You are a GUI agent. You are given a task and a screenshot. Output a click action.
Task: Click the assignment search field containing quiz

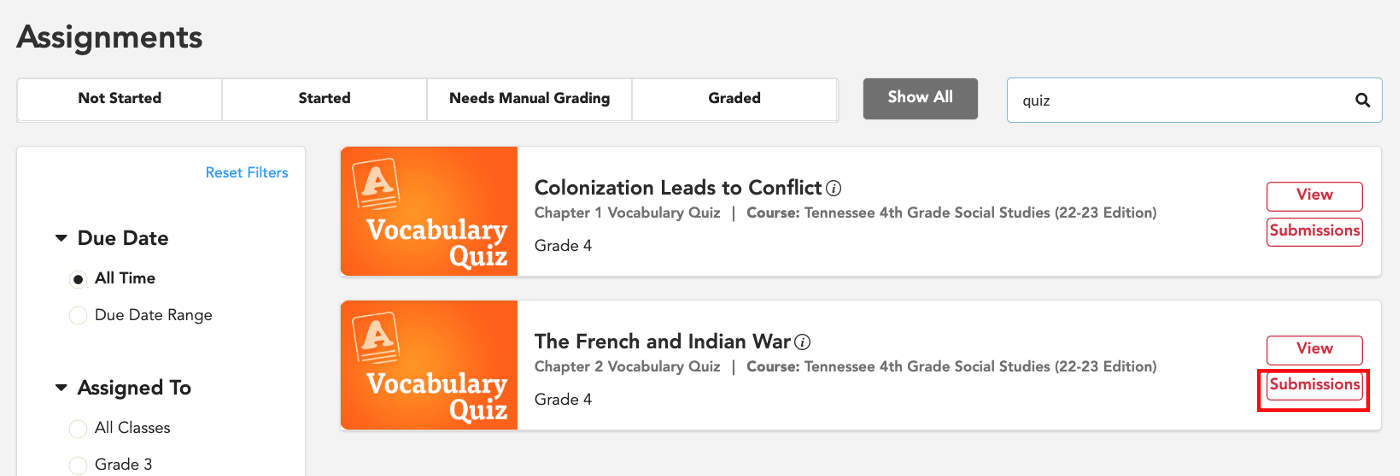[x=1180, y=100]
